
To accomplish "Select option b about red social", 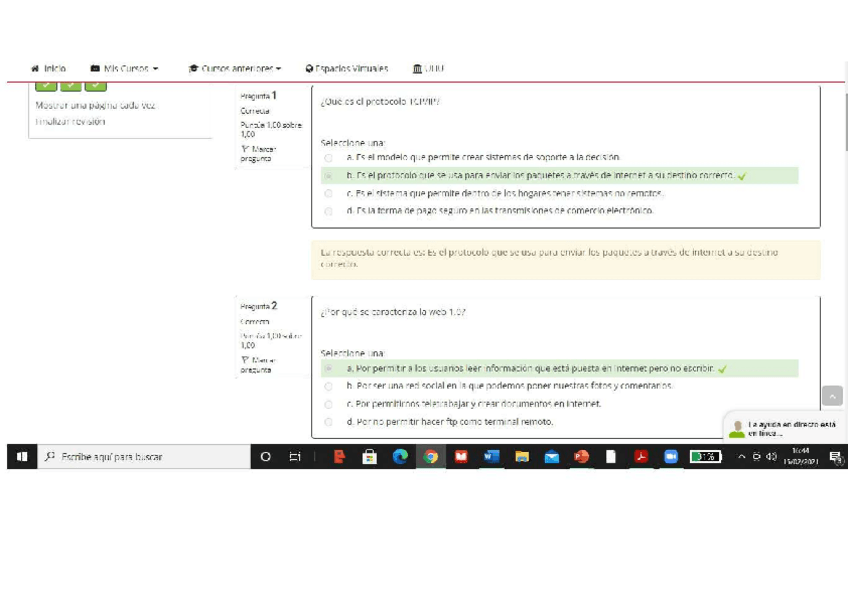I will click(x=328, y=386).
